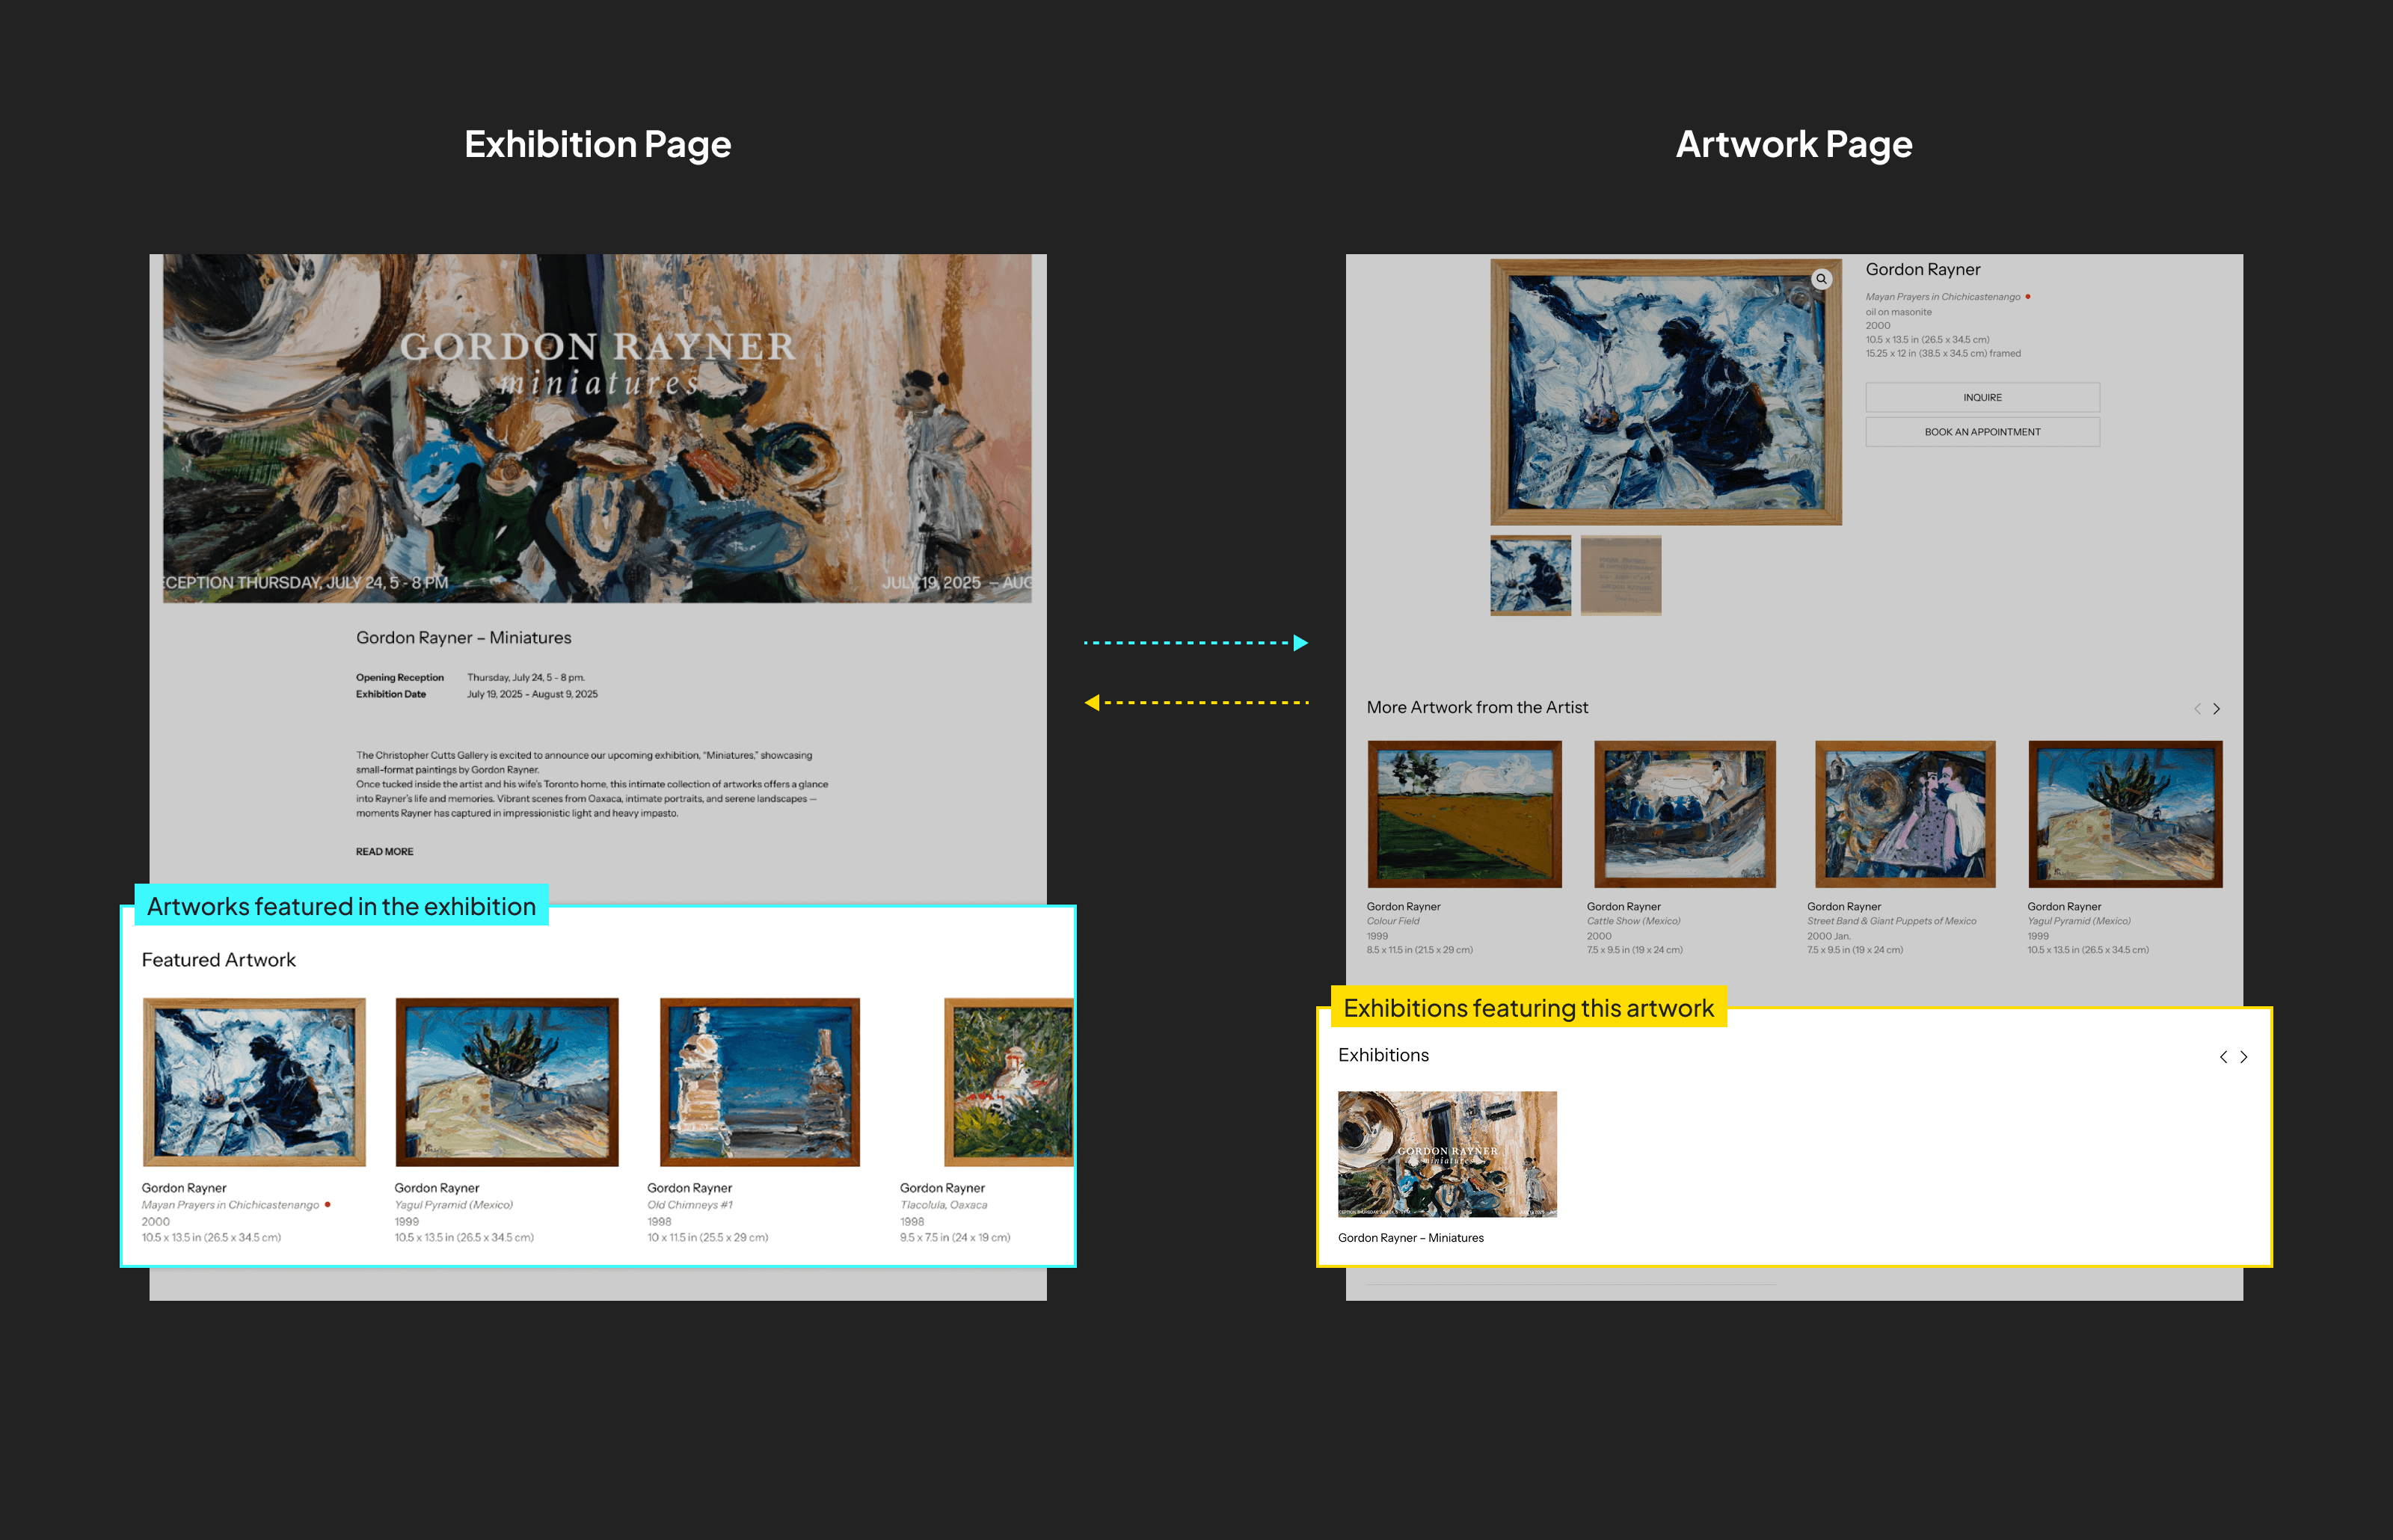Click next arrow in the Exhibitions carousel
Viewport: 2393px width, 1540px height.
point(2244,1057)
